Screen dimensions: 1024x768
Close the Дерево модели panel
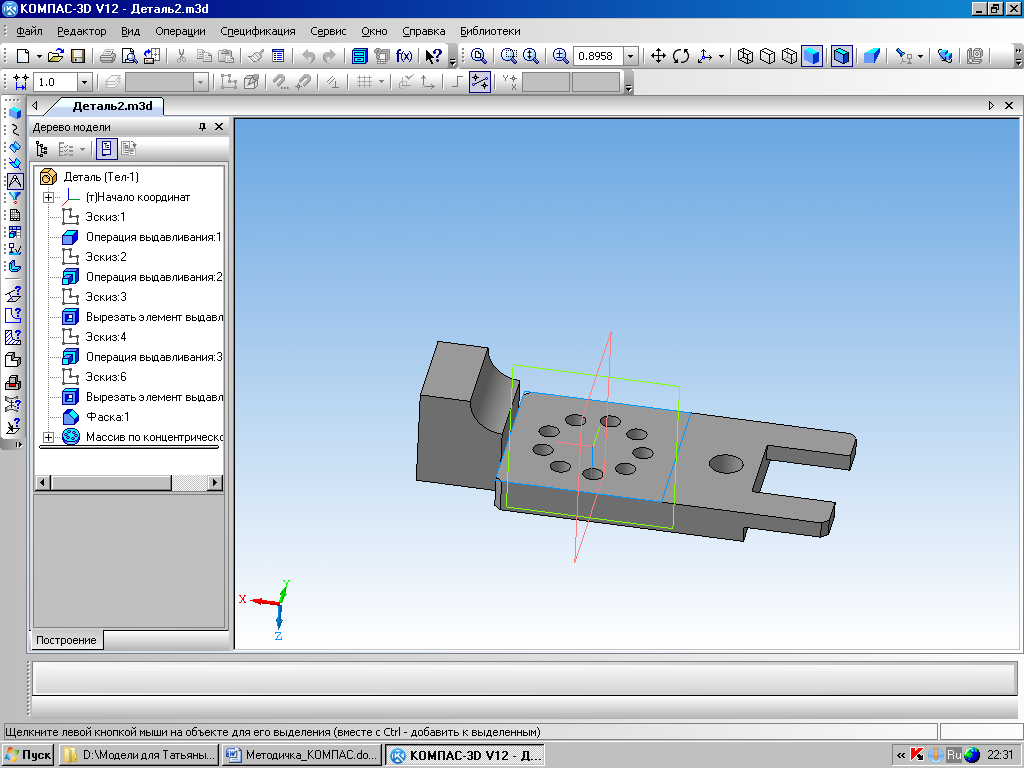(x=219, y=127)
